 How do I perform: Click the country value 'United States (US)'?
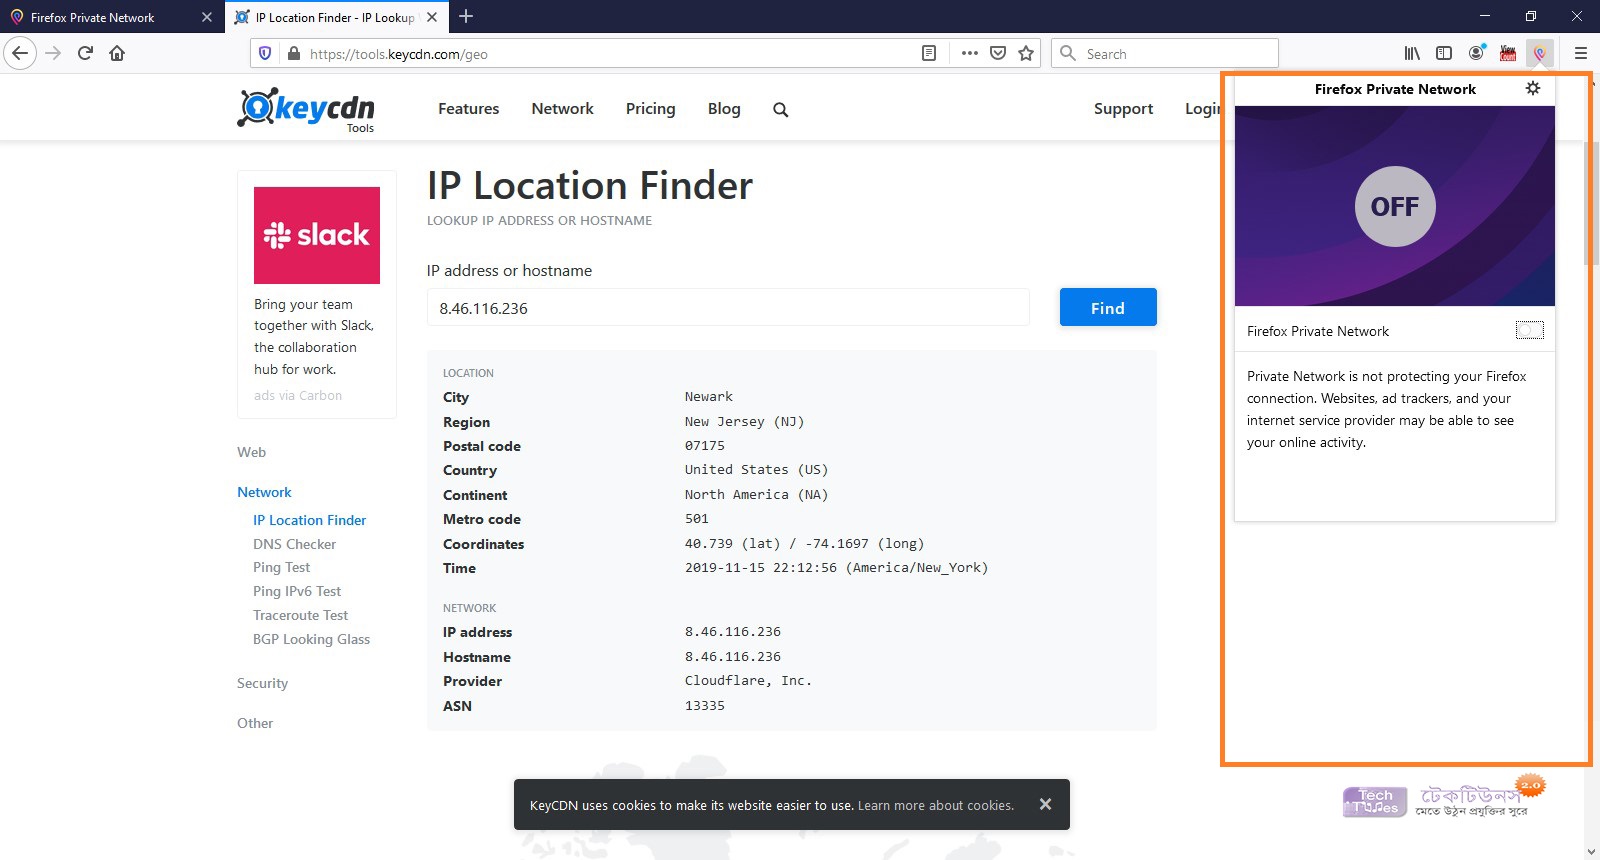tap(757, 470)
